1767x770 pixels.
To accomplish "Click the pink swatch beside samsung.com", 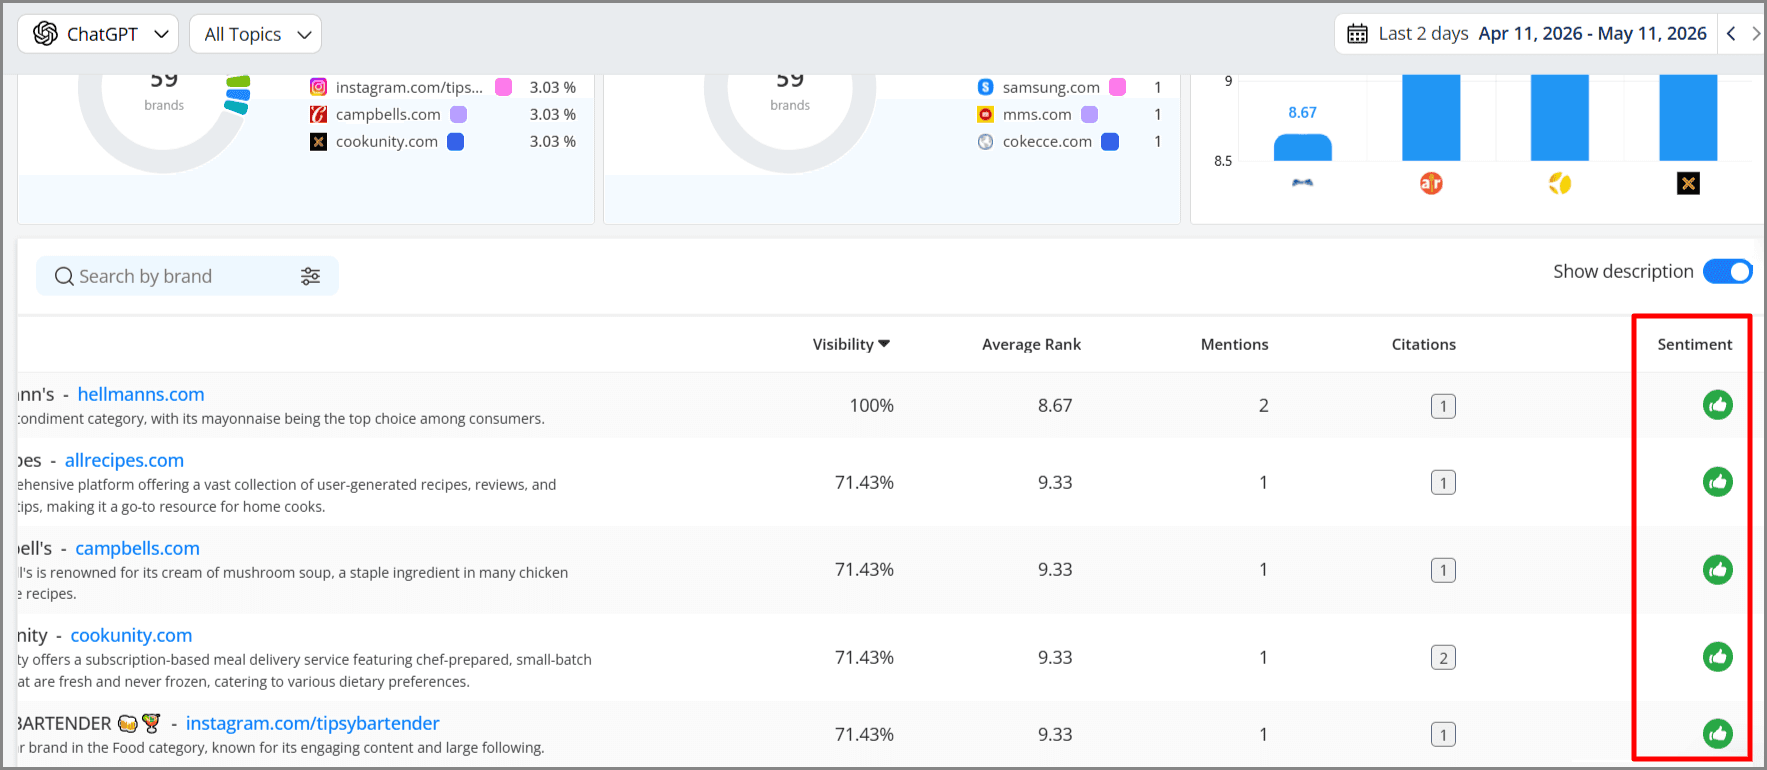I will click(1117, 87).
